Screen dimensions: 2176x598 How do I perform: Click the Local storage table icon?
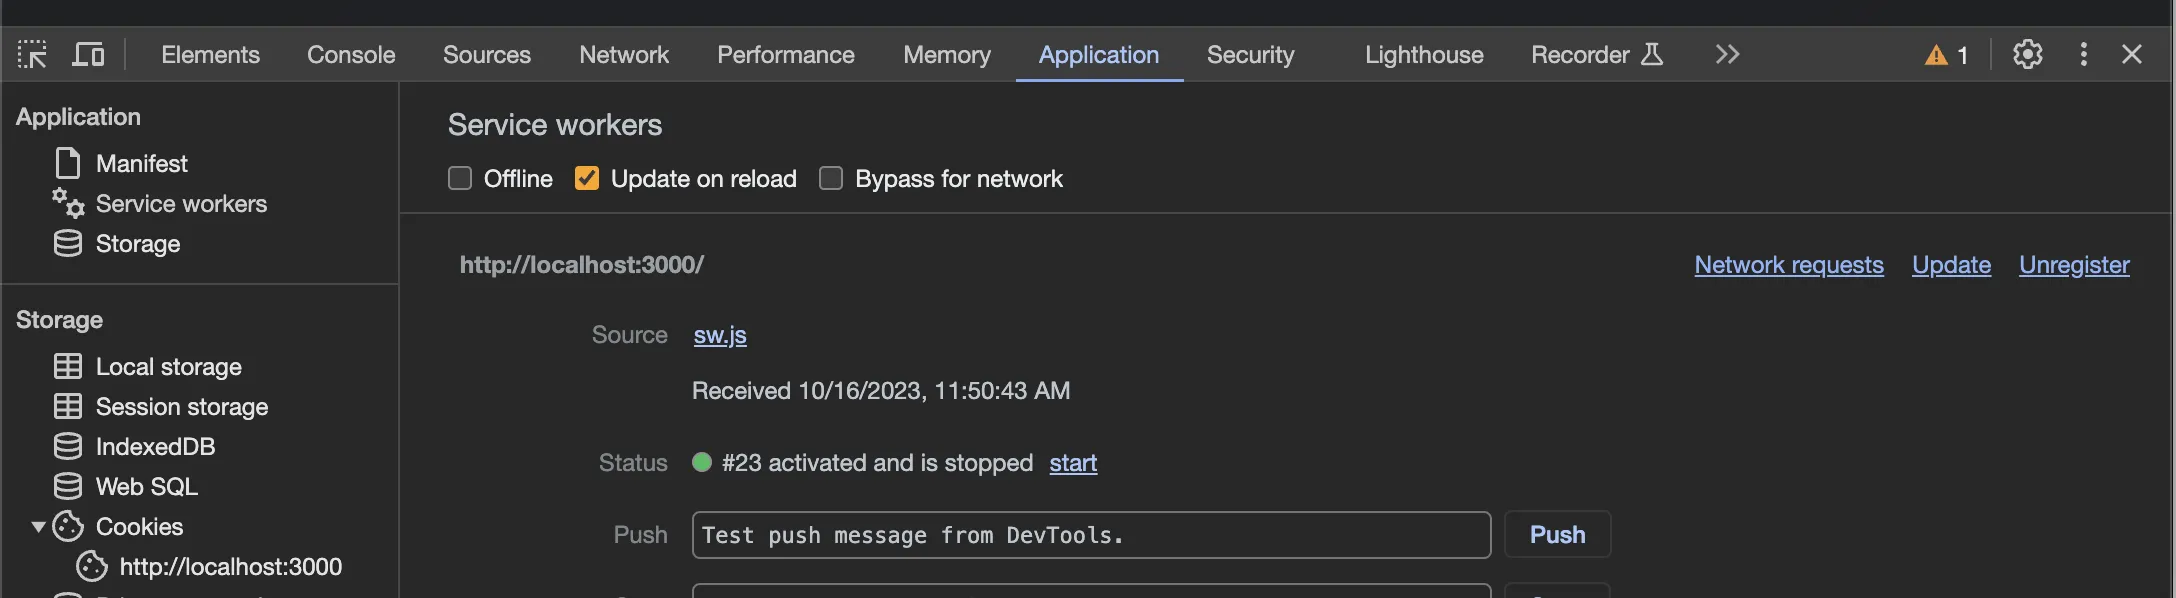coord(67,366)
